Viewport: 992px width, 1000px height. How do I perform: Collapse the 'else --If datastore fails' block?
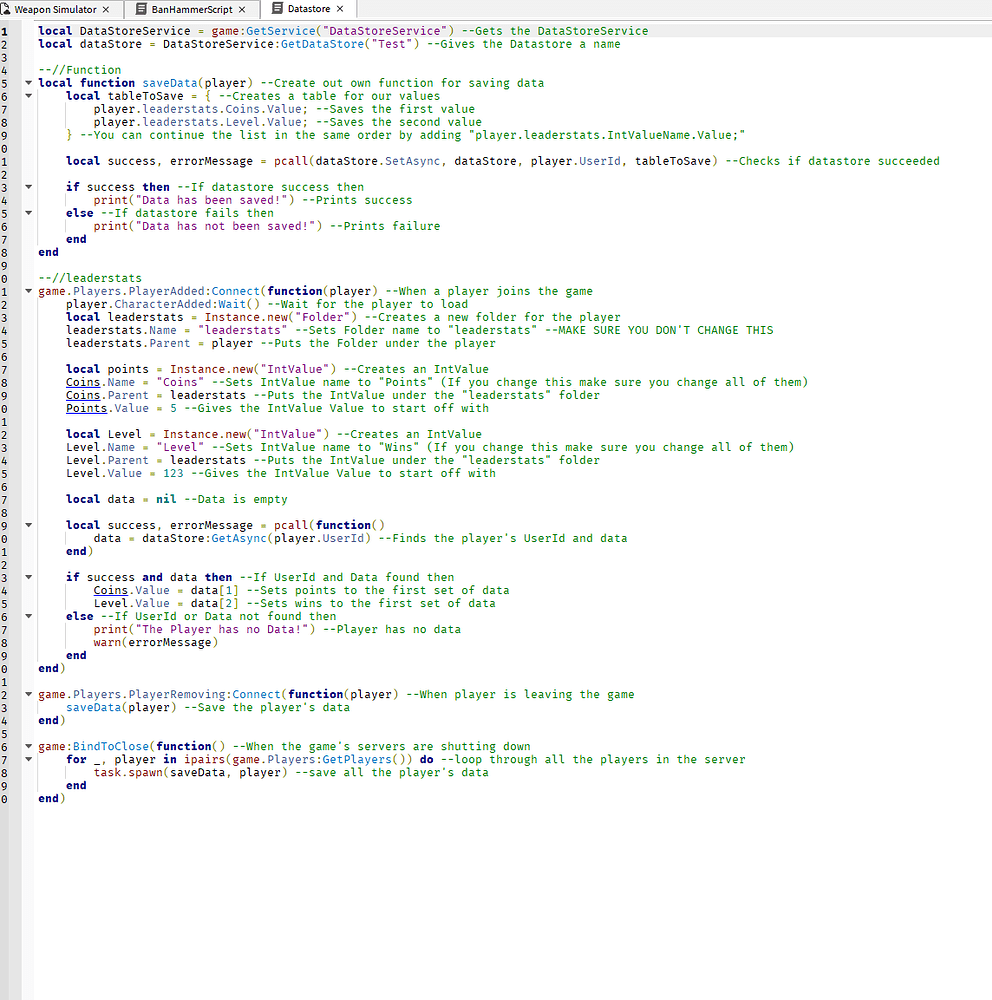pos(28,212)
